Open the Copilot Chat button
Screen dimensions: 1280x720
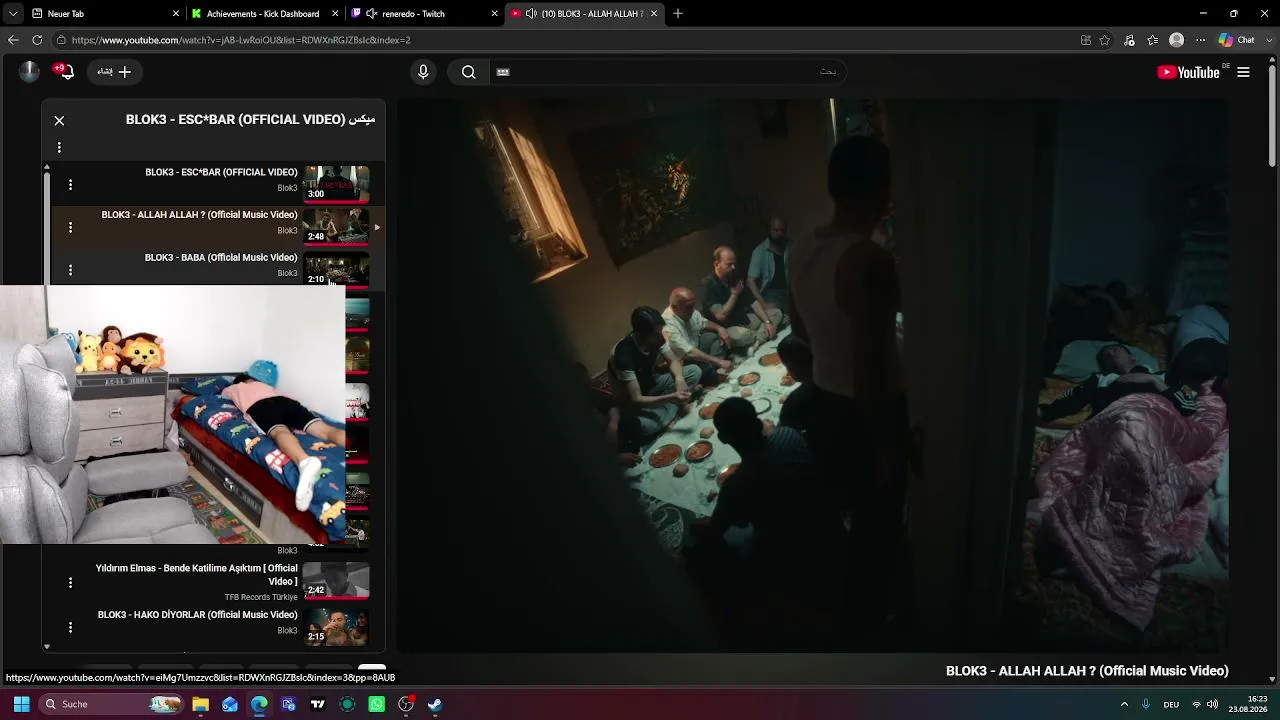coord(1237,40)
